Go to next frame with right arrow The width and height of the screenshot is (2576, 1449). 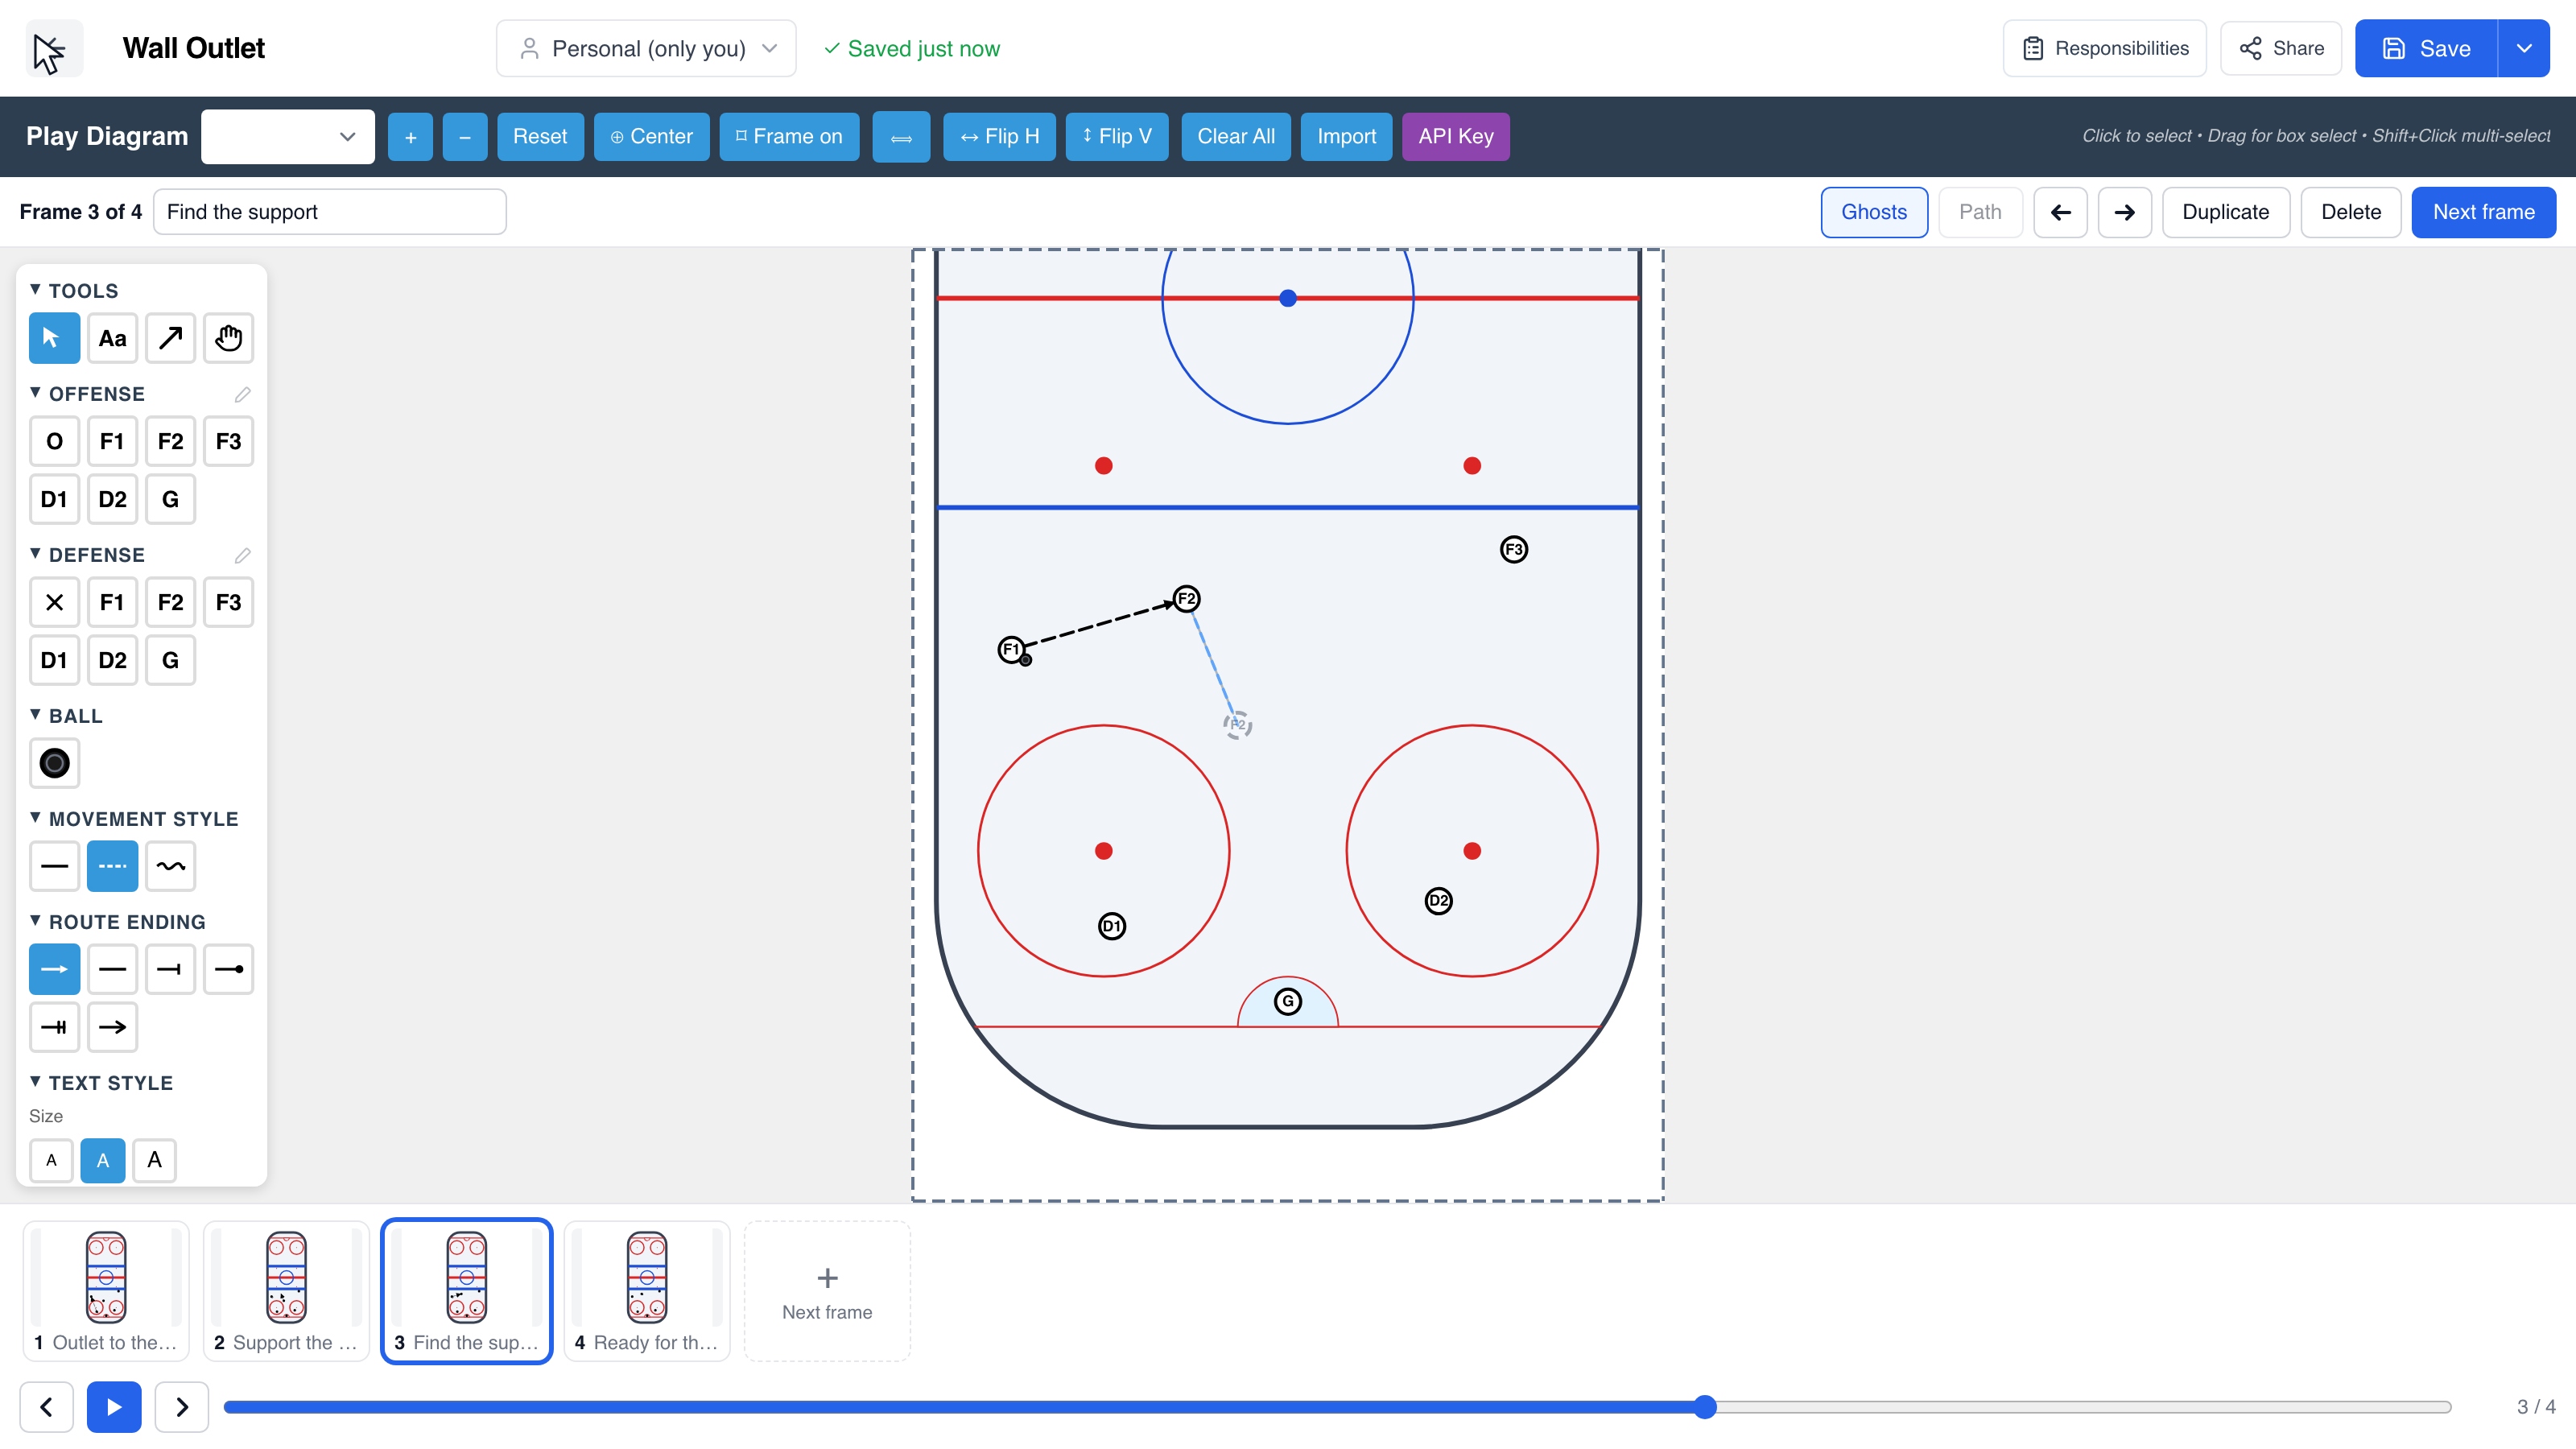[2124, 212]
